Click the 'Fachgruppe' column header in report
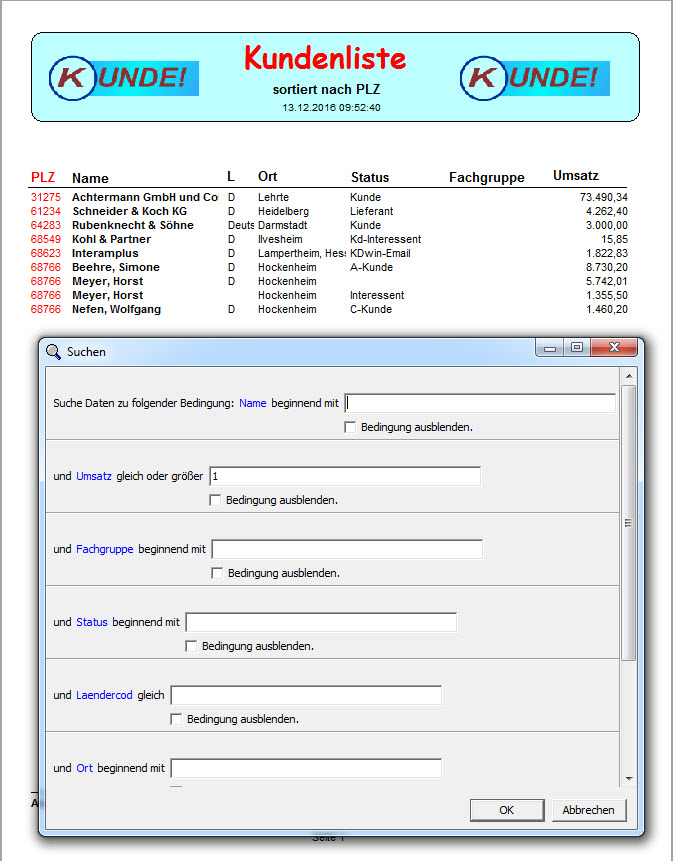 pos(486,177)
